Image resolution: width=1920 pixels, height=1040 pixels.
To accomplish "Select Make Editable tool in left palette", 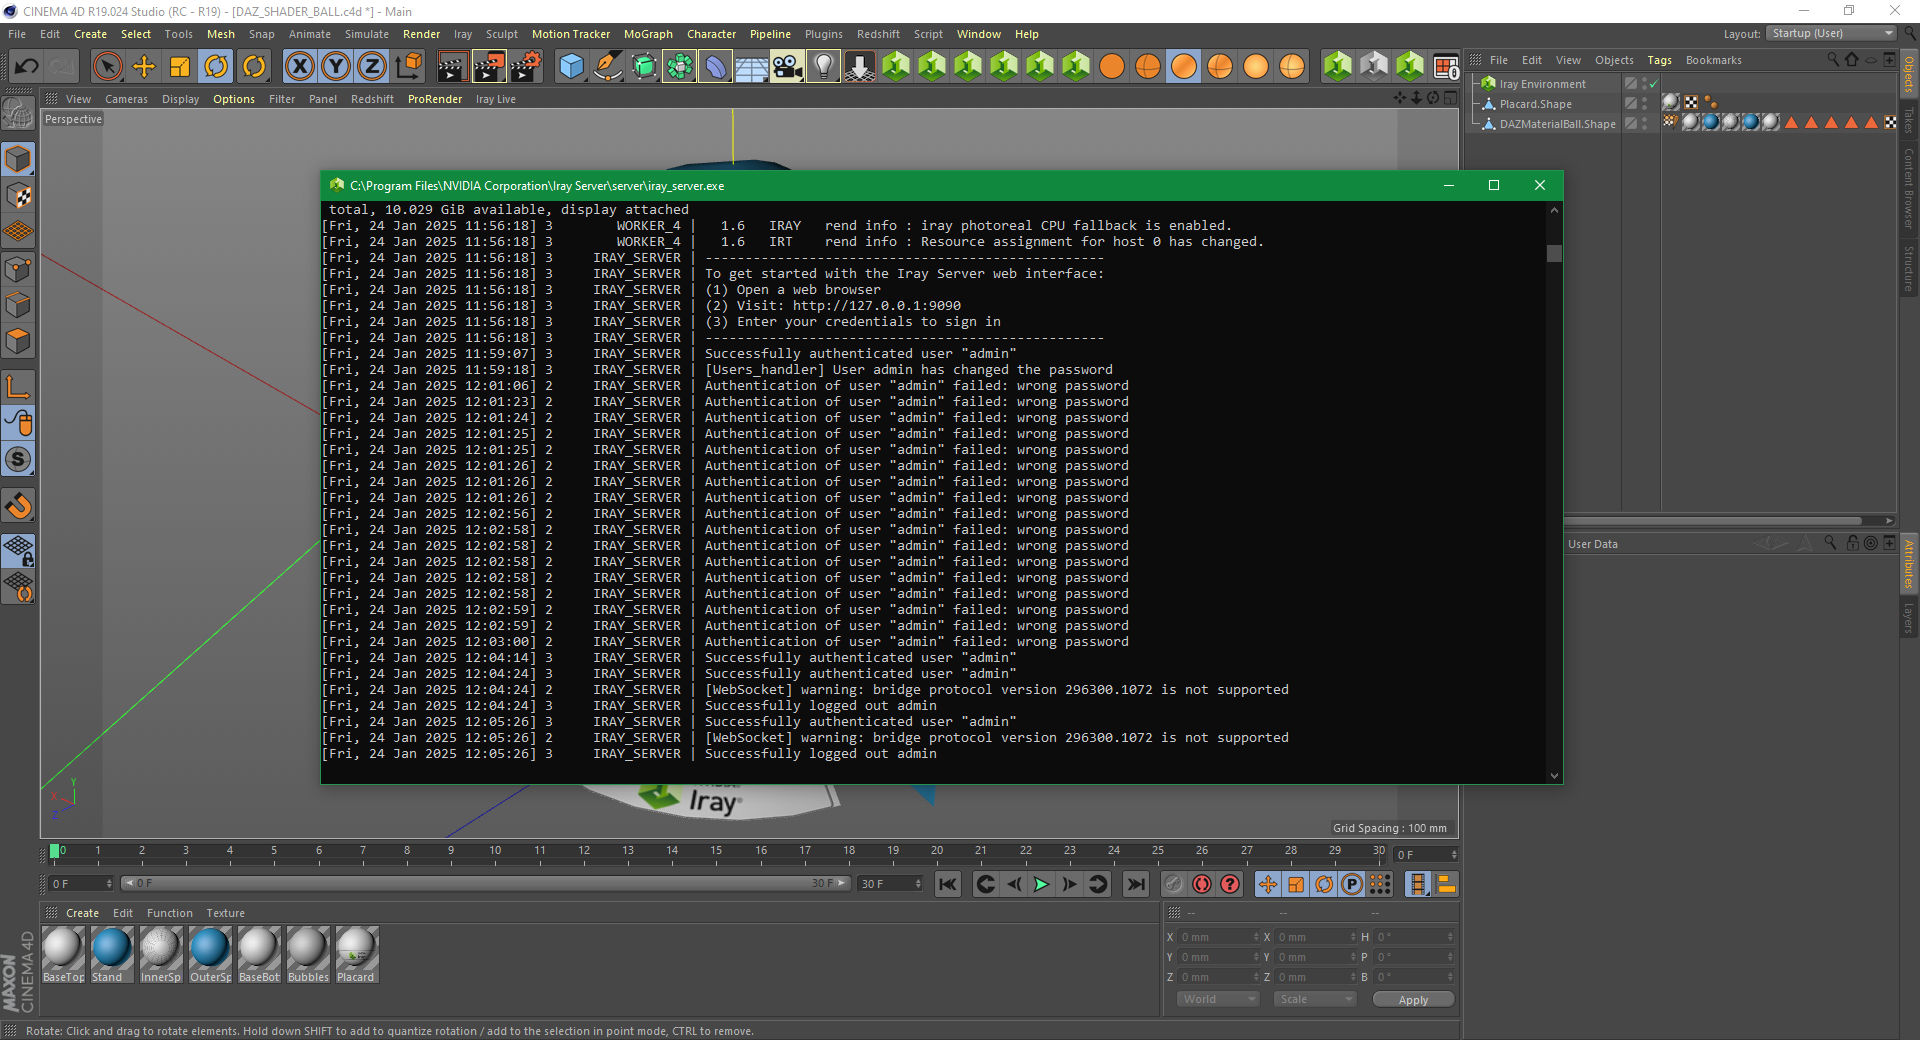I will point(18,113).
